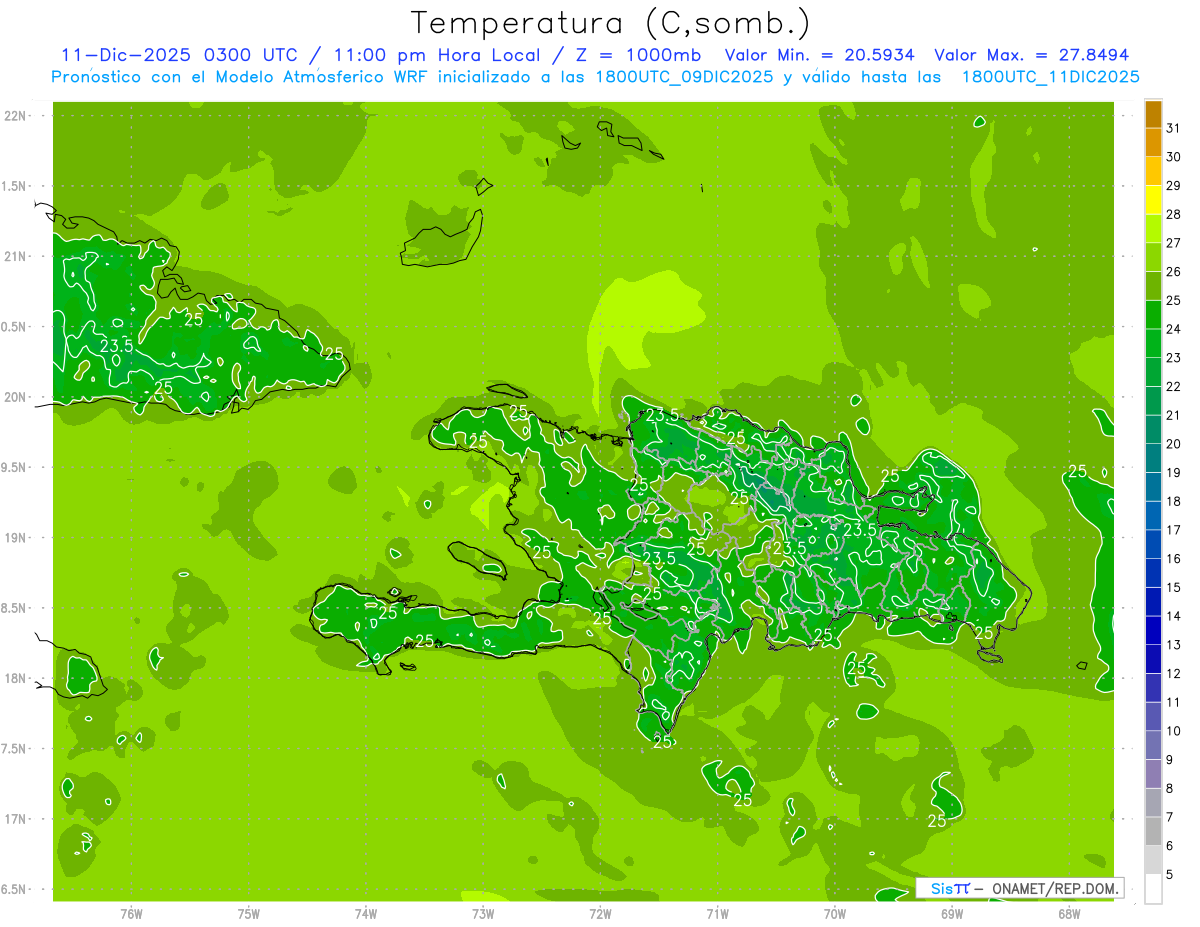Click the "Z = 1000mb" level text
Screen dimensions: 1200x927
640,55
